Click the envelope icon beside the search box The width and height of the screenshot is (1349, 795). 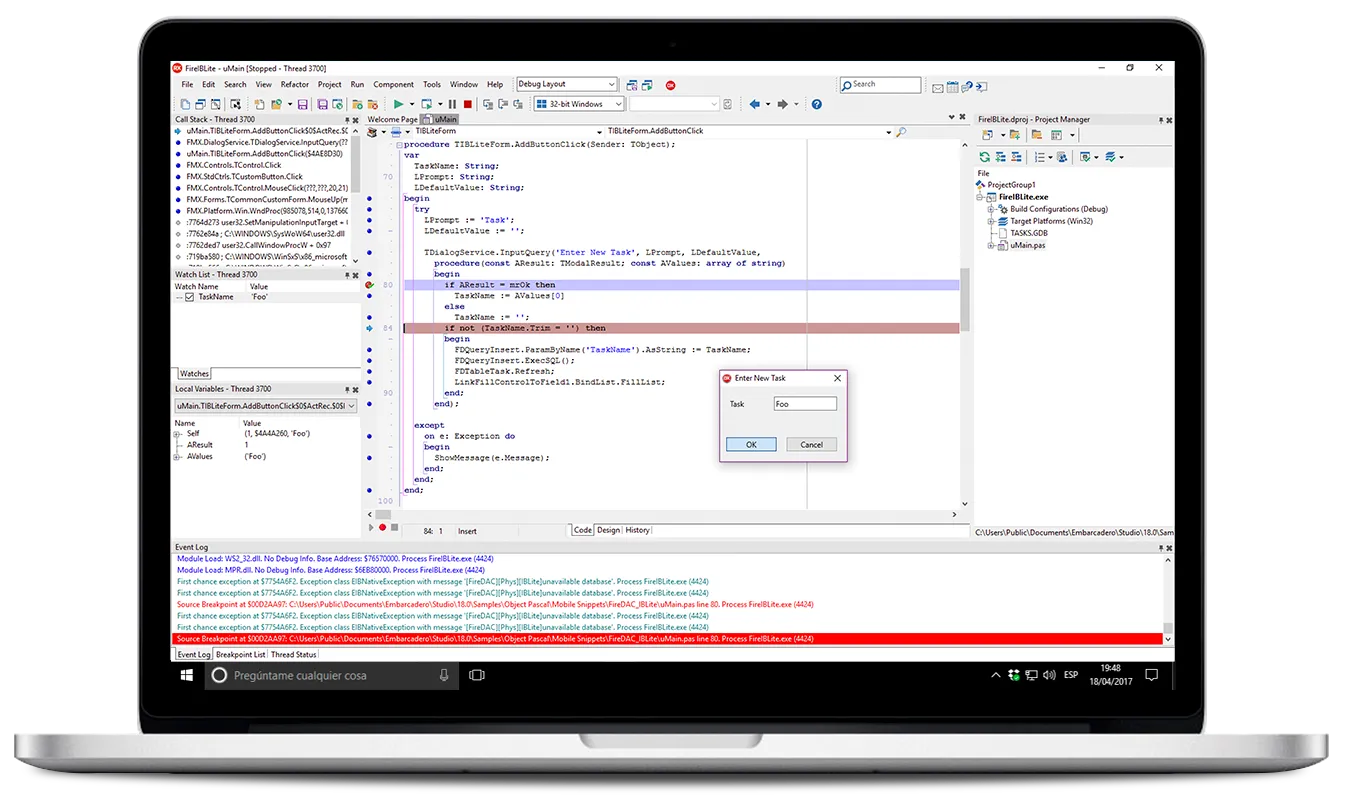pos(938,88)
